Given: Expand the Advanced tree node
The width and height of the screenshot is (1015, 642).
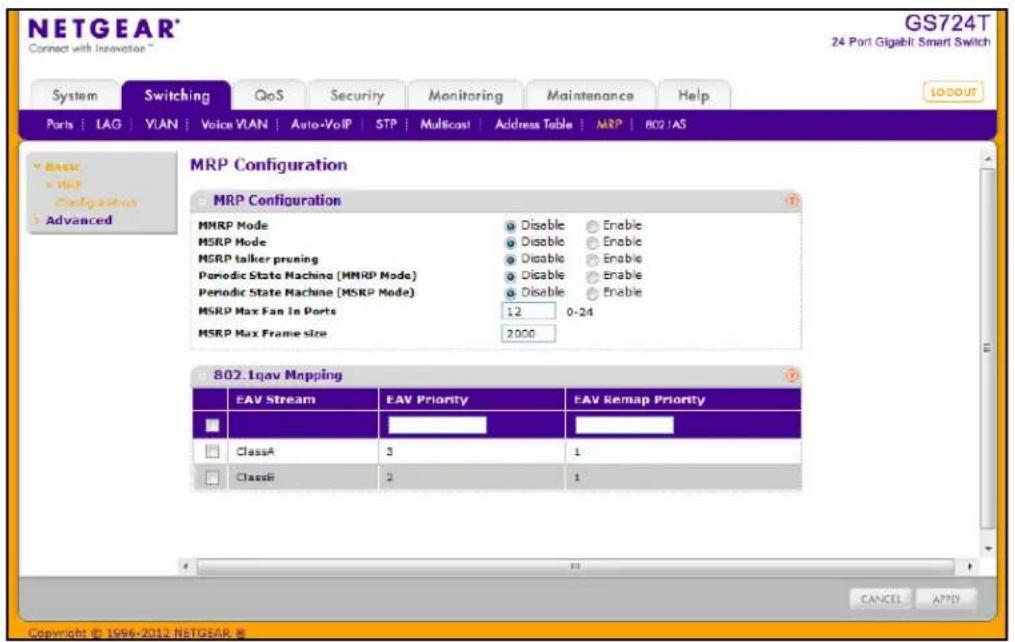Looking at the screenshot, I should pos(37,221).
